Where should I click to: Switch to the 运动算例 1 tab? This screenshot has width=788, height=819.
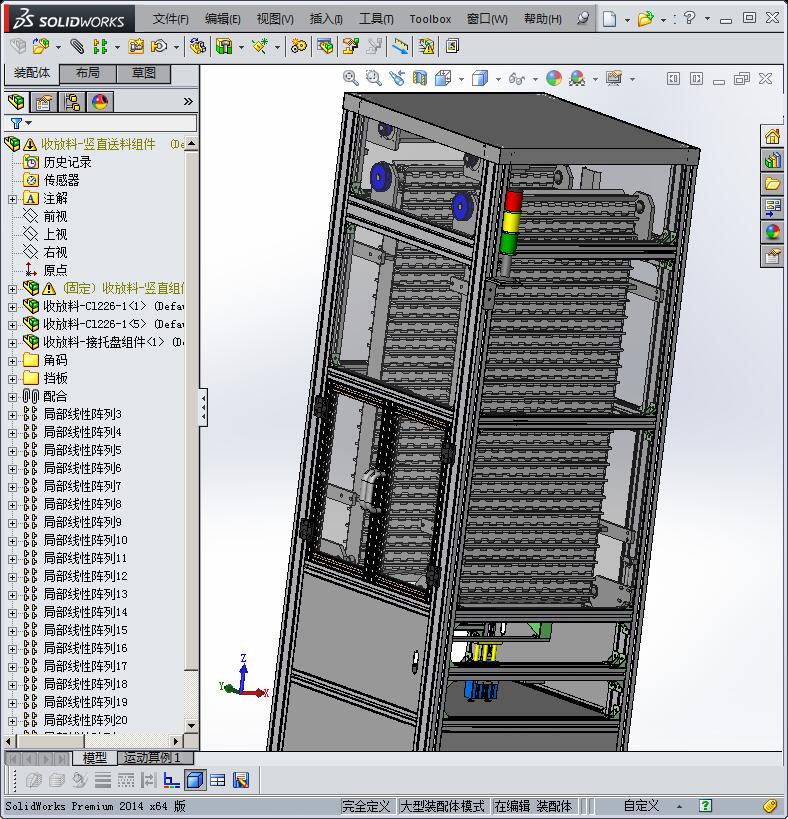[152, 758]
